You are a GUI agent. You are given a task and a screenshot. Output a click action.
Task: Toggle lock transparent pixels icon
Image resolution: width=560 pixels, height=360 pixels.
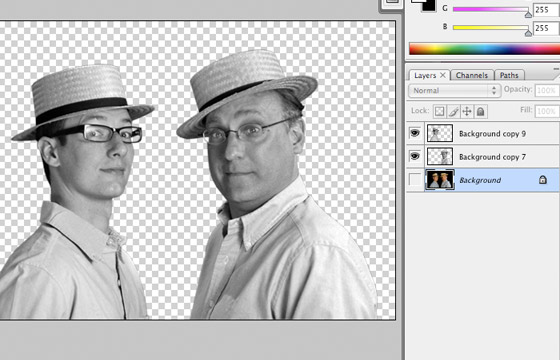pos(440,111)
